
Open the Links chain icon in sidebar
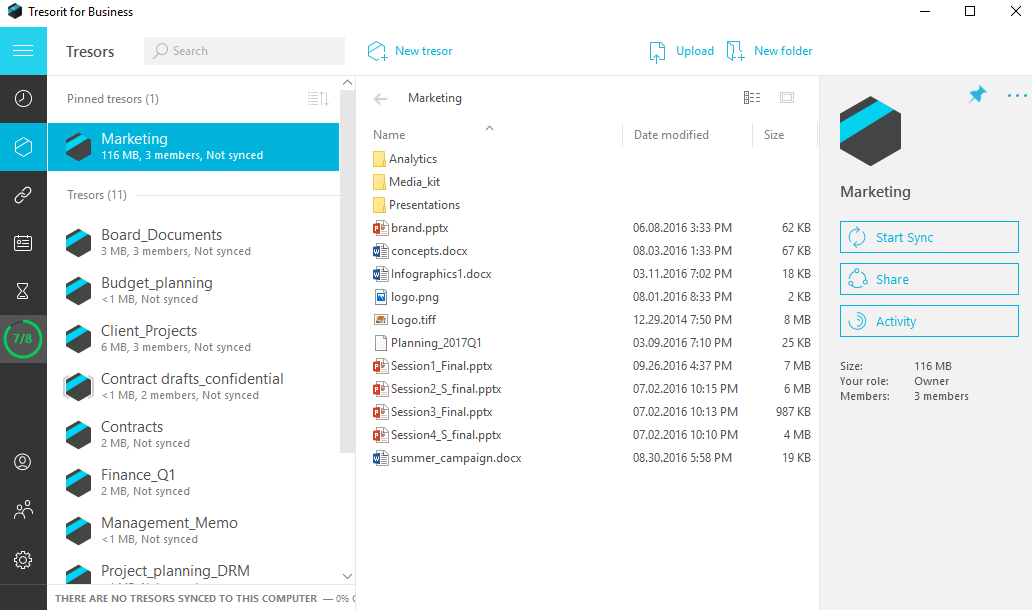[23, 195]
